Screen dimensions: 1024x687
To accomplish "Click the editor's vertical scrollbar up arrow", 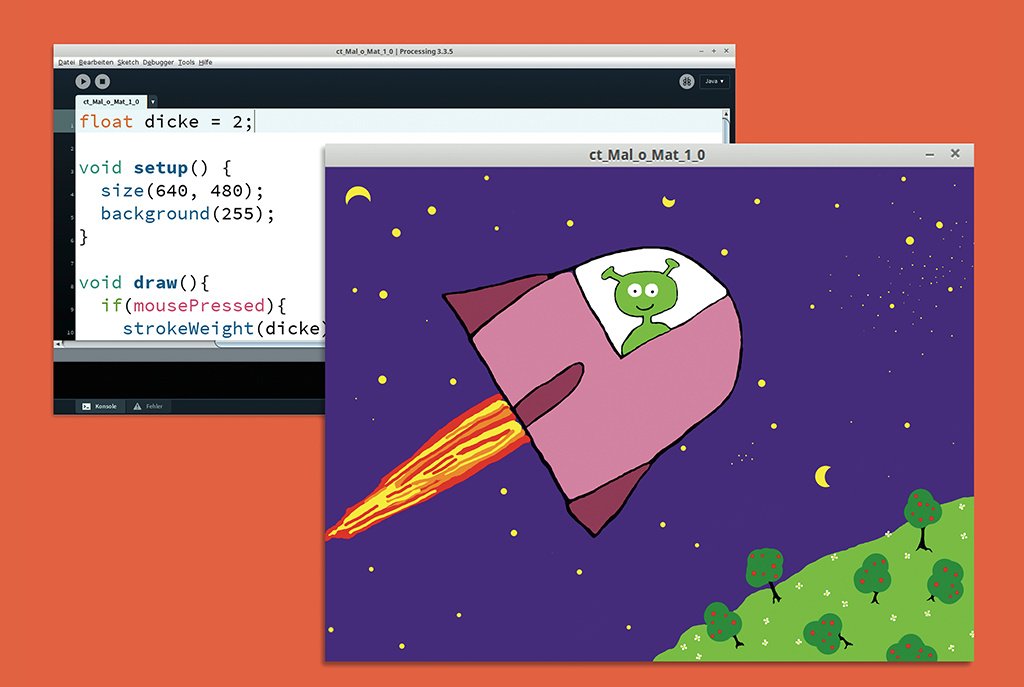I will (728, 115).
